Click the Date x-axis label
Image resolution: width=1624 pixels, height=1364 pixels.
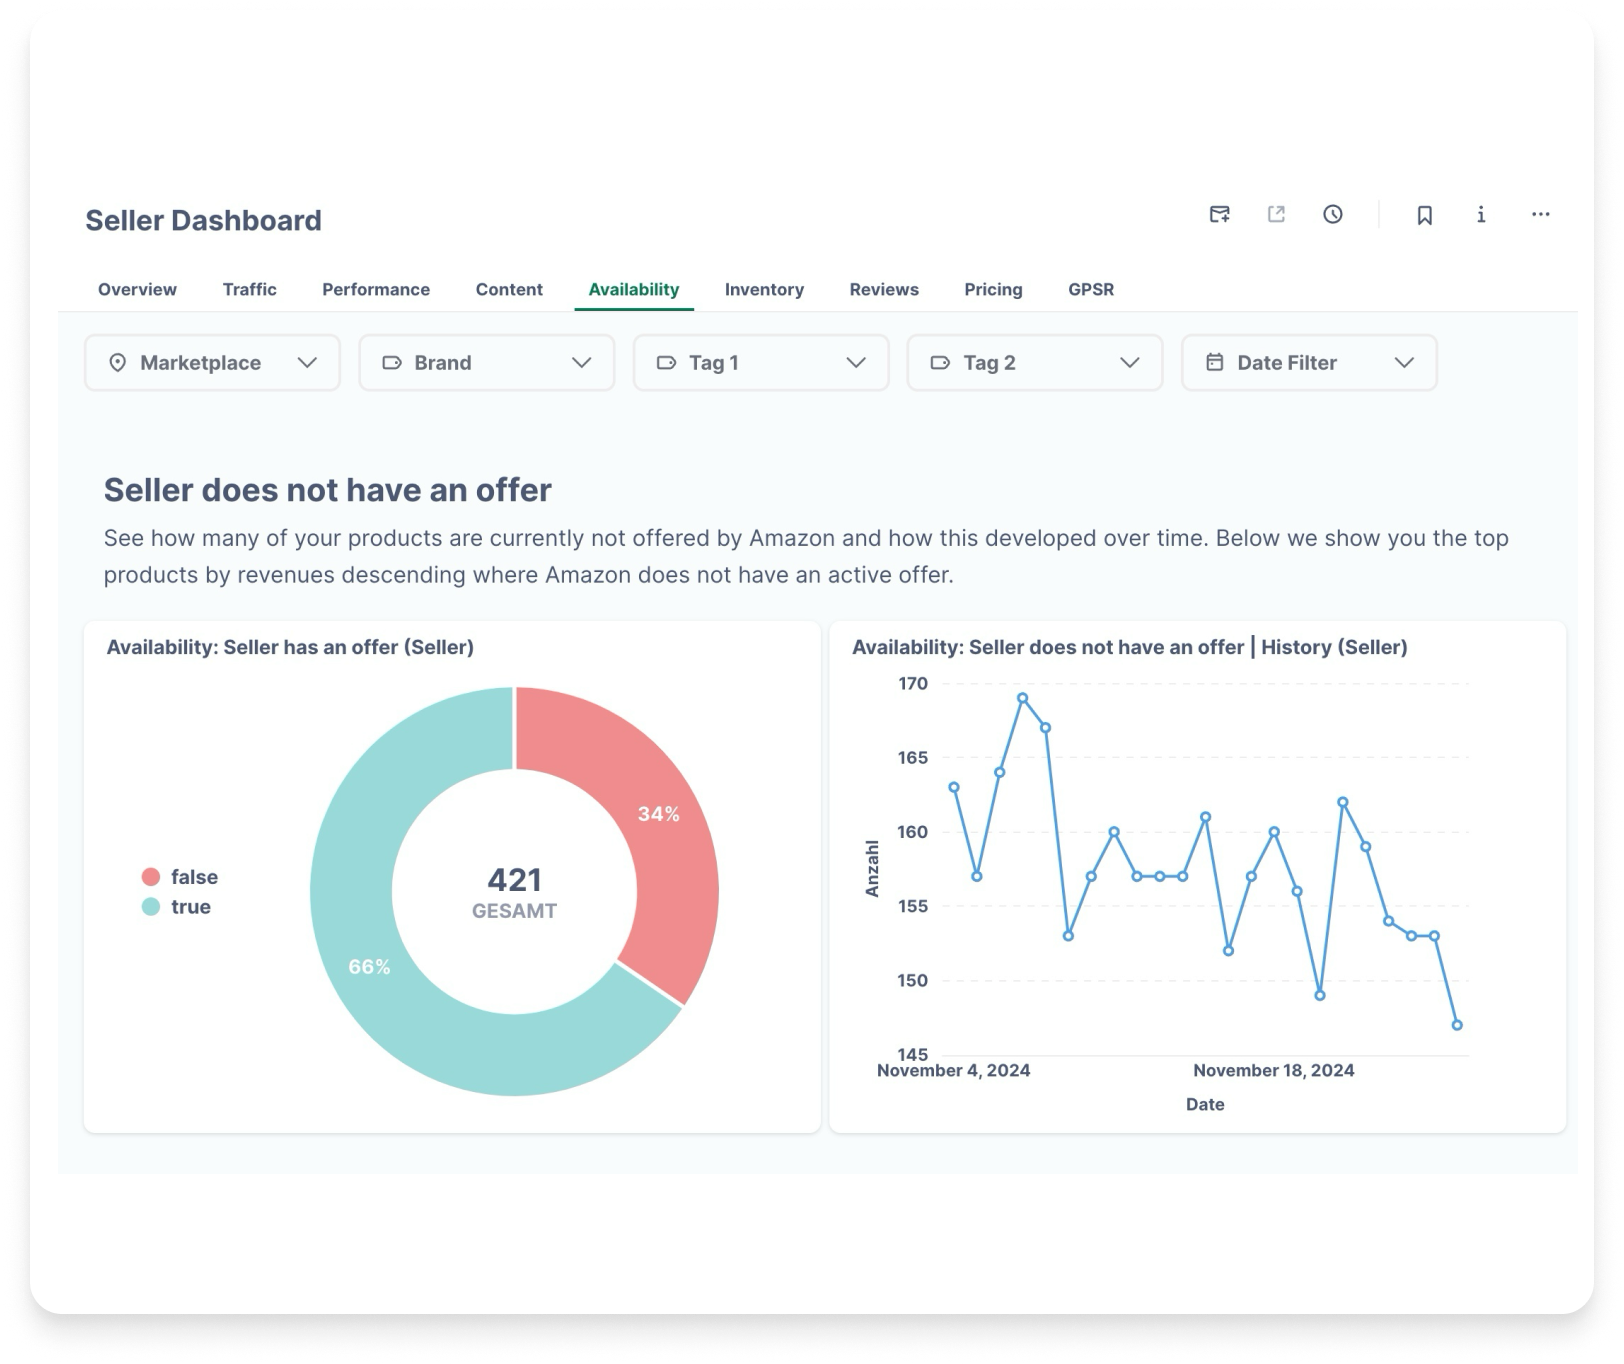1205,1104
